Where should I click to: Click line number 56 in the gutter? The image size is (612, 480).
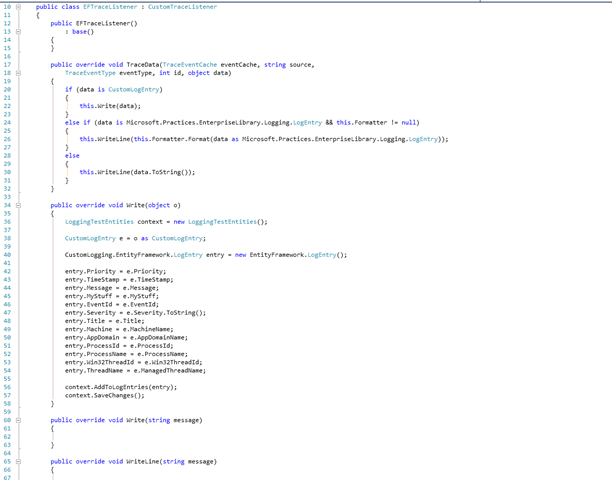pos(7,387)
